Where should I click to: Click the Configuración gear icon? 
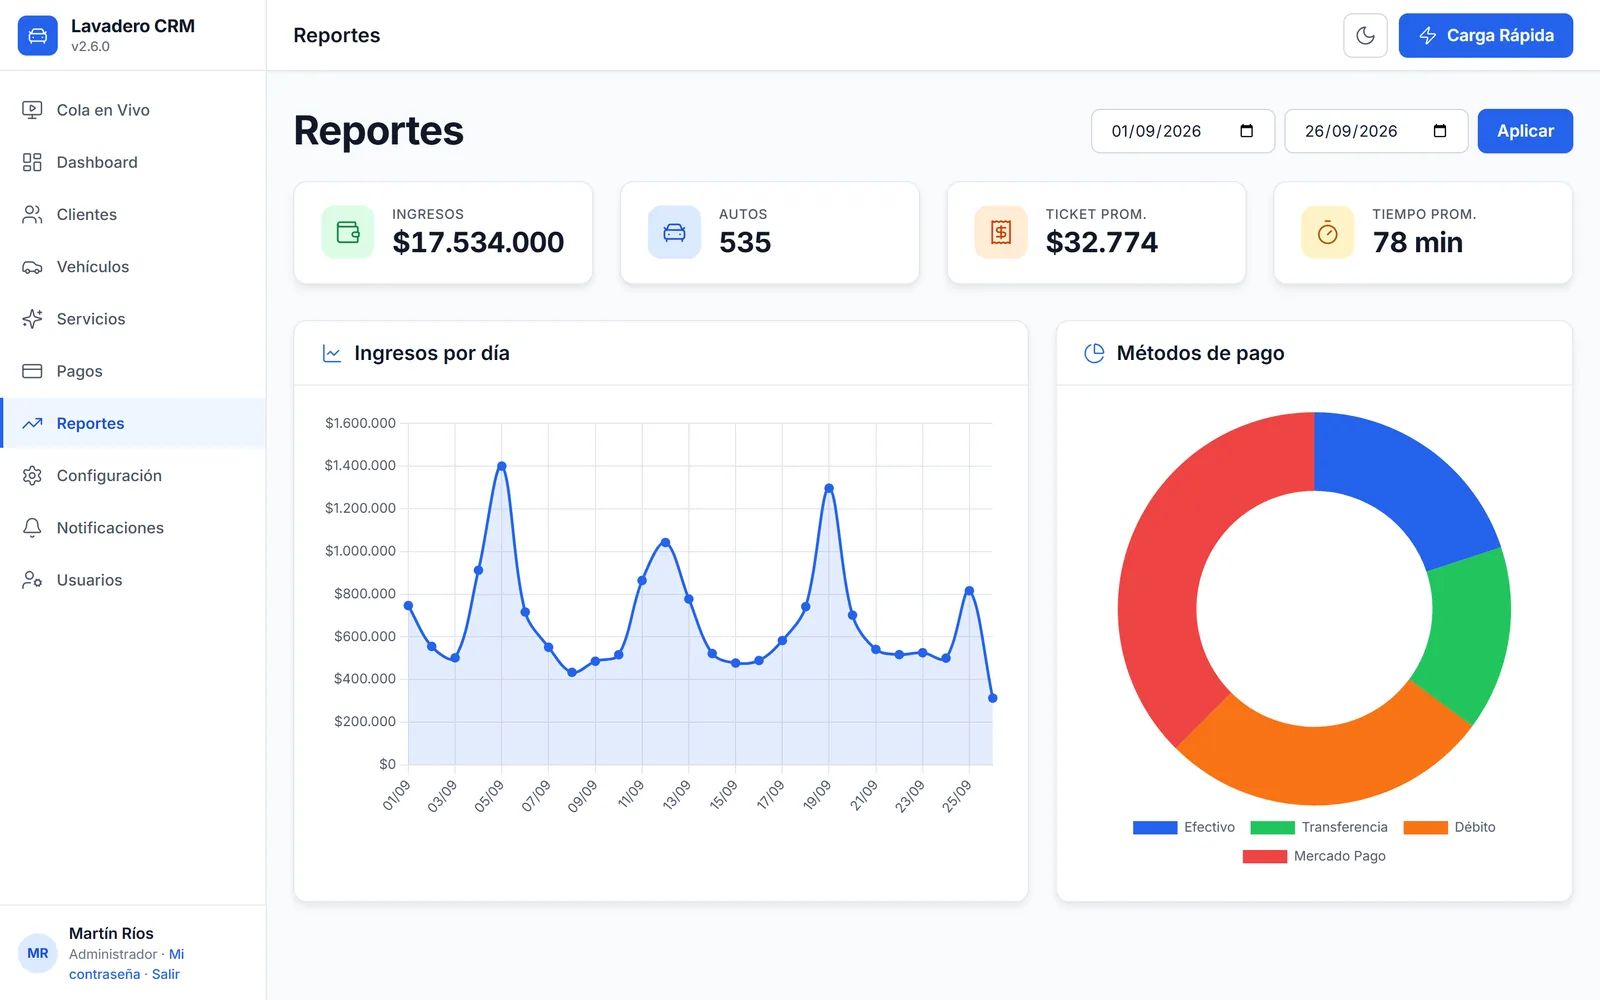tap(32, 476)
